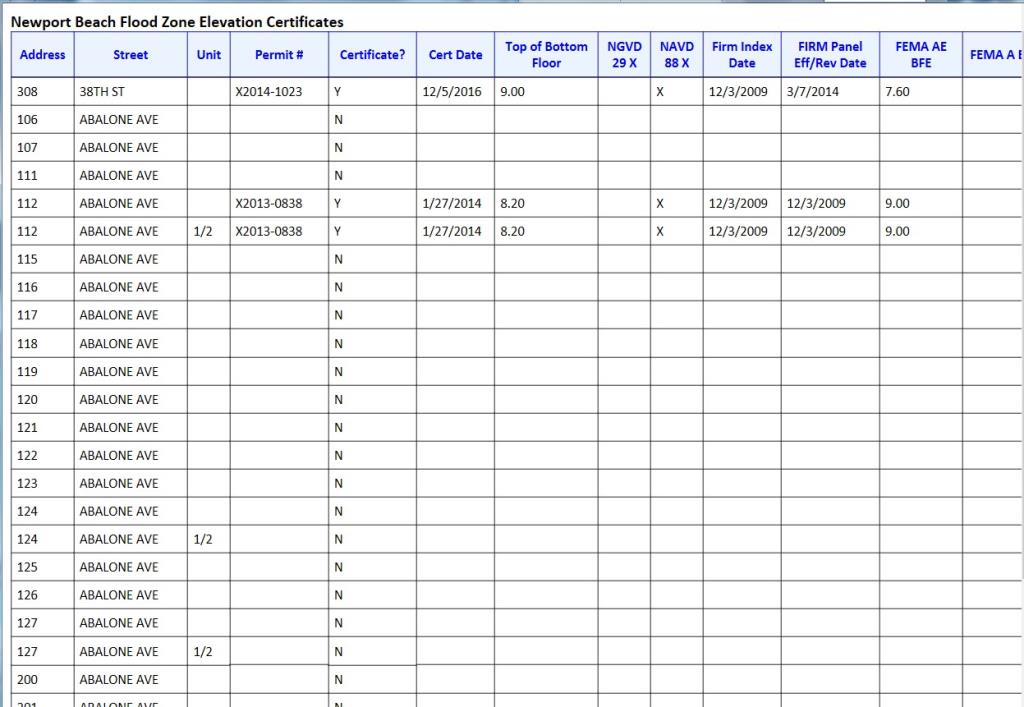
Task: Click the 3/7/2014 FIRM panel date cell
Action: [813, 92]
